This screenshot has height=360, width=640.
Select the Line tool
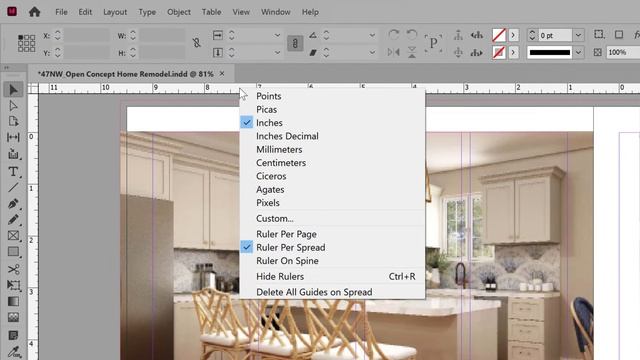13,187
